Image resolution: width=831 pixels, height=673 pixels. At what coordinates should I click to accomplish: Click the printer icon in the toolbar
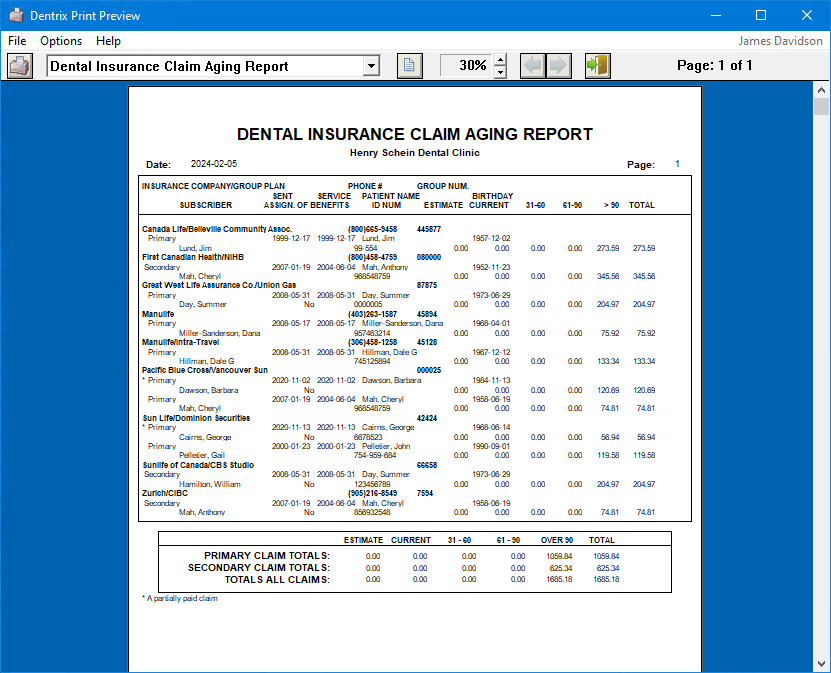[20, 66]
